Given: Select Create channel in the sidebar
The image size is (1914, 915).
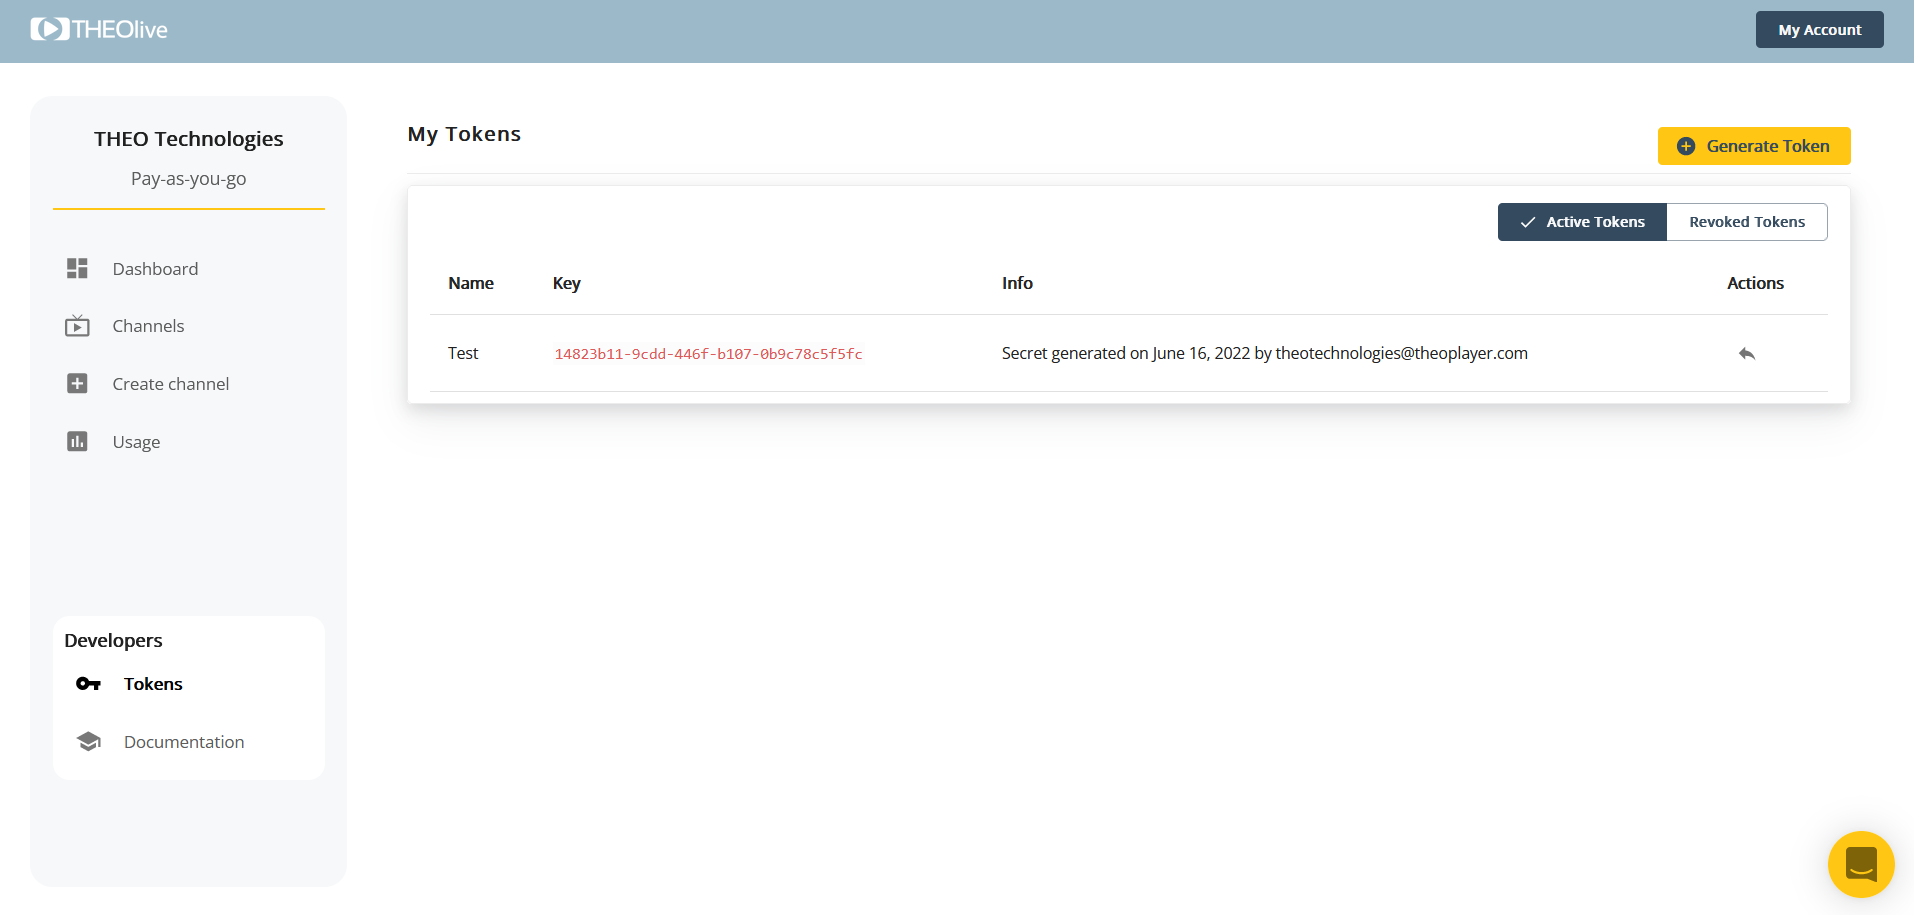Looking at the screenshot, I should [x=170, y=384].
